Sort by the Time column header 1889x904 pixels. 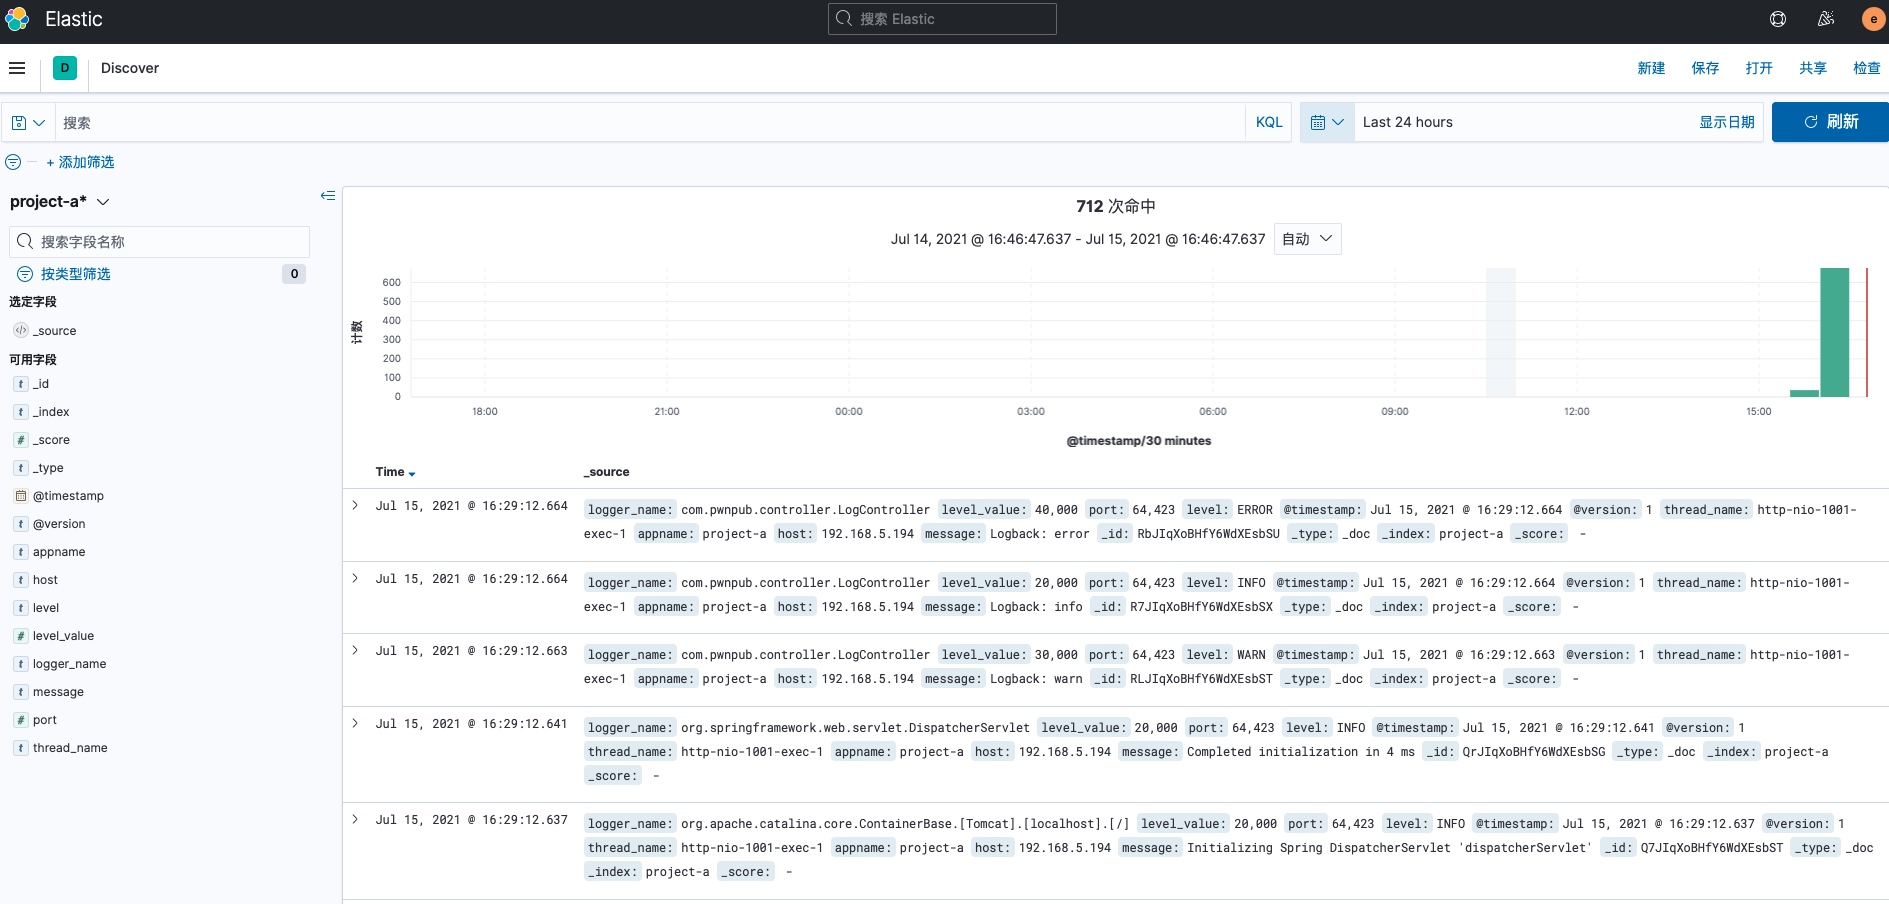(x=395, y=472)
